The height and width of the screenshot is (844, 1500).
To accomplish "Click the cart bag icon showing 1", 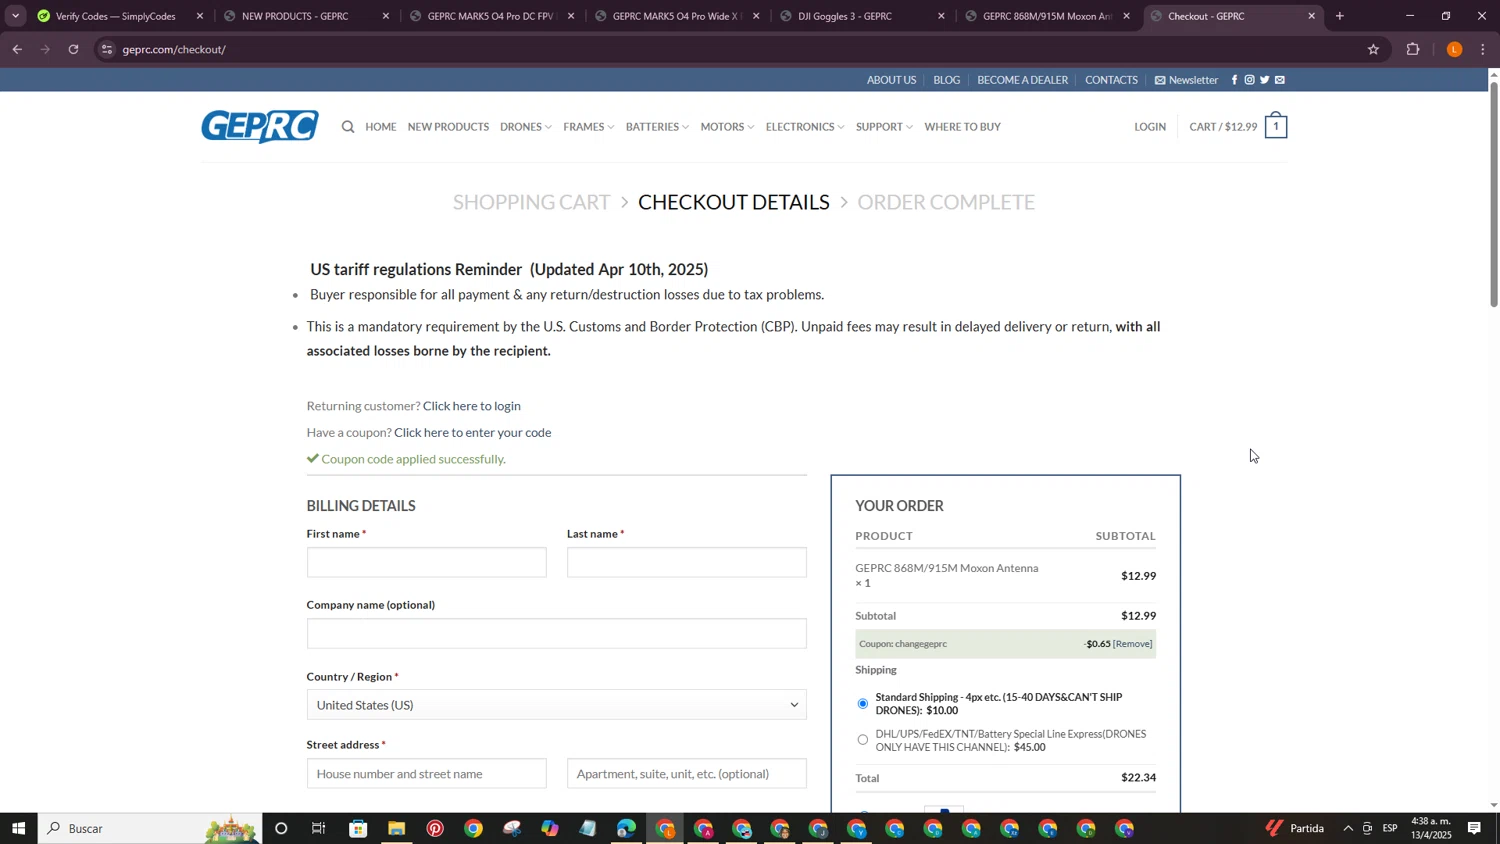I will (1276, 126).
